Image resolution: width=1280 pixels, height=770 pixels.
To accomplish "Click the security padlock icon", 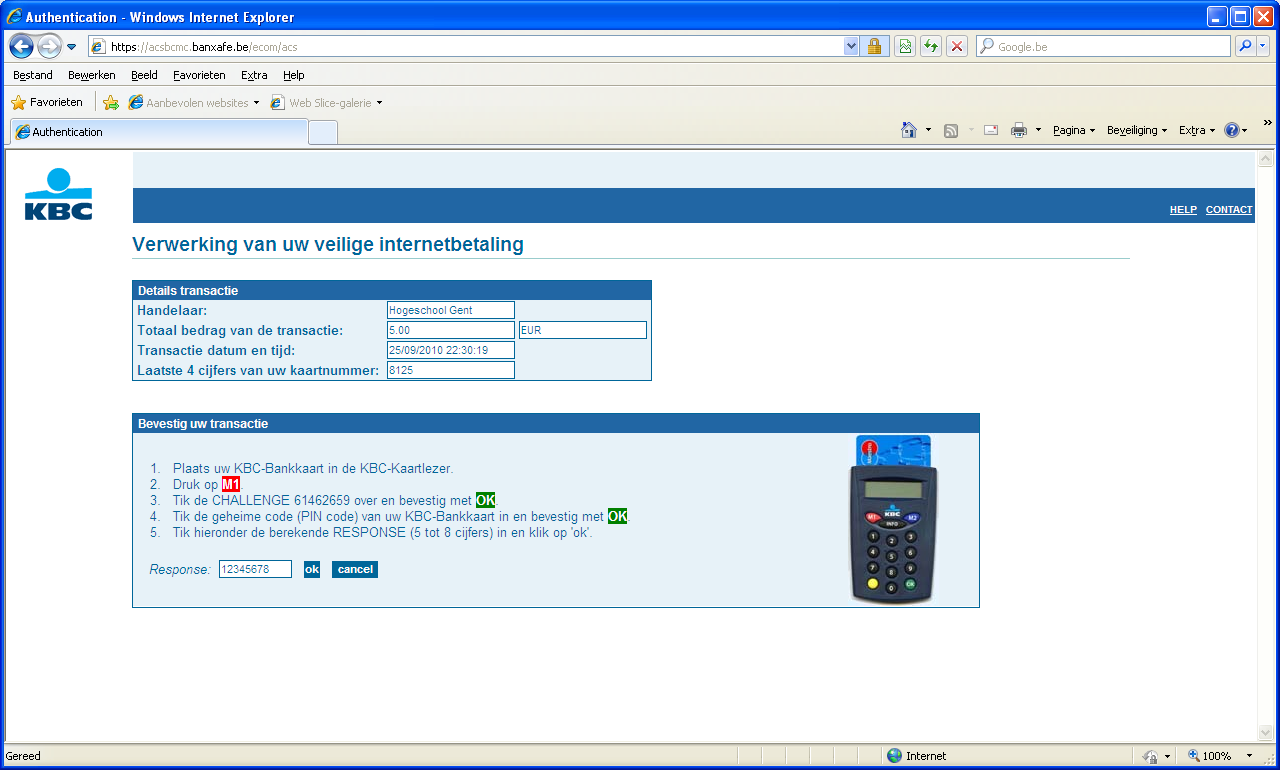I will [875, 46].
